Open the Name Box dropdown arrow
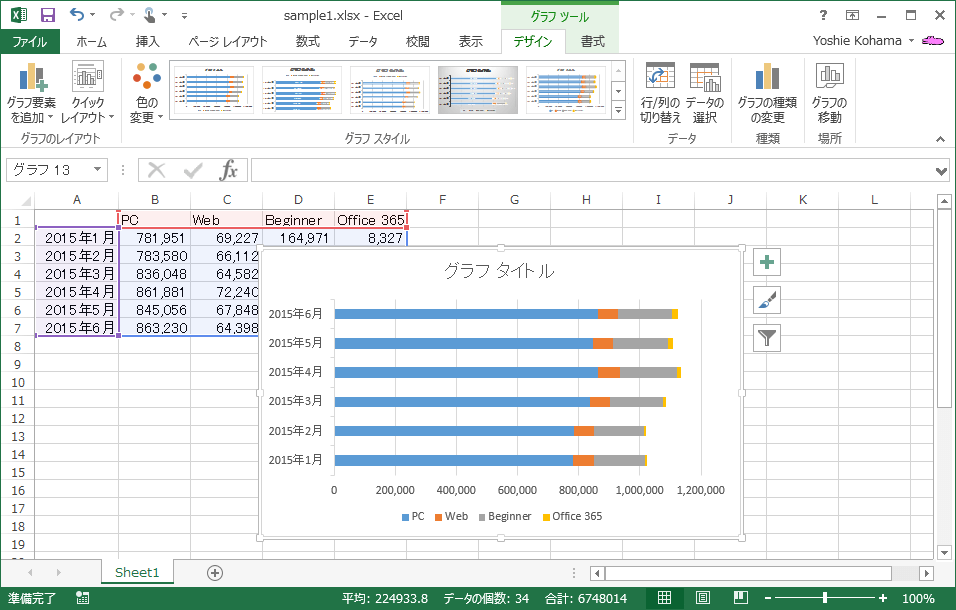Screen dimensions: 956x610 coord(97,169)
